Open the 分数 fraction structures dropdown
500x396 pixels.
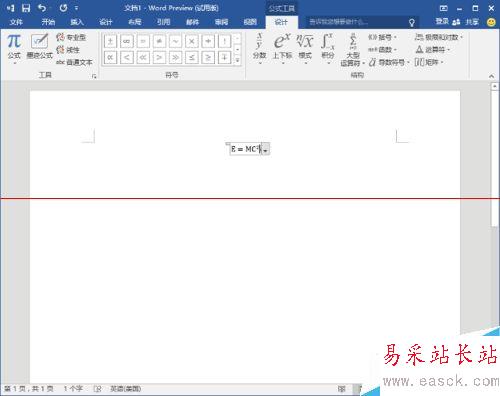tap(259, 49)
